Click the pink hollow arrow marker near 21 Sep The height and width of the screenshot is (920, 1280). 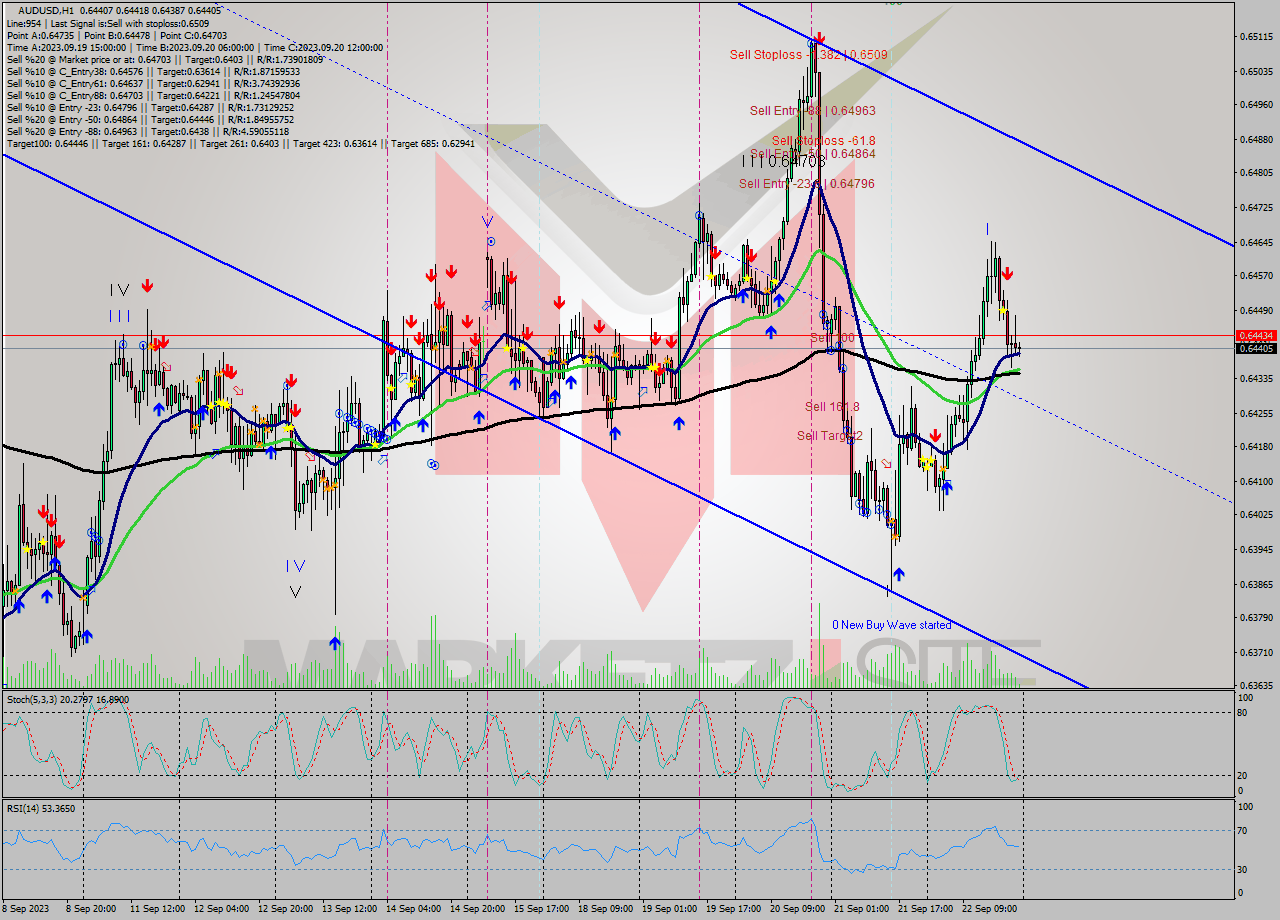click(886, 464)
